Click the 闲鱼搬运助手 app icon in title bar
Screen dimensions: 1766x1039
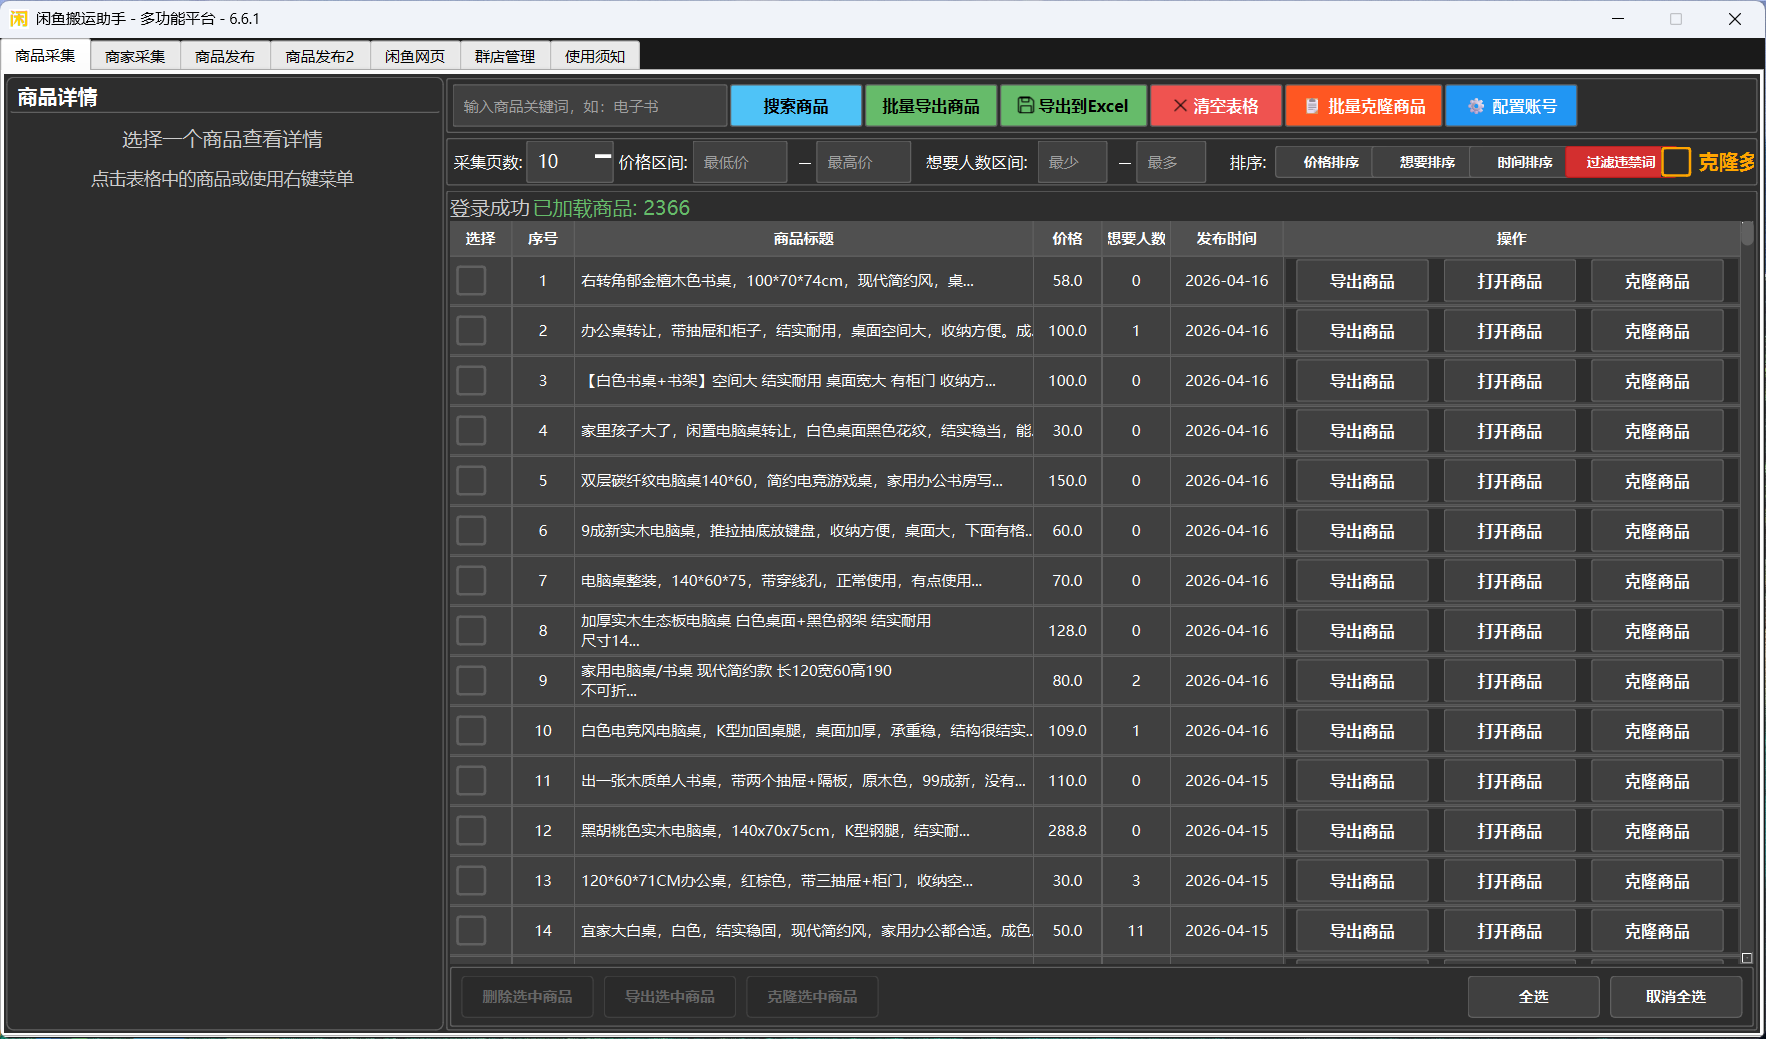coord(19,19)
